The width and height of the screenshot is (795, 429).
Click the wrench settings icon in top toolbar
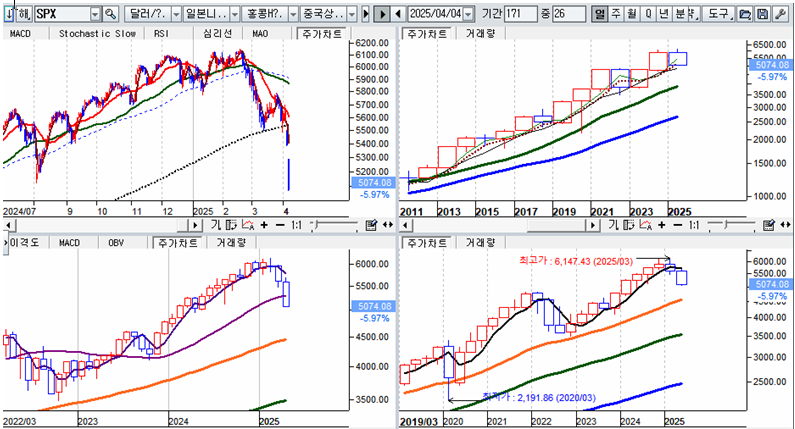pyautogui.click(x=780, y=14)
